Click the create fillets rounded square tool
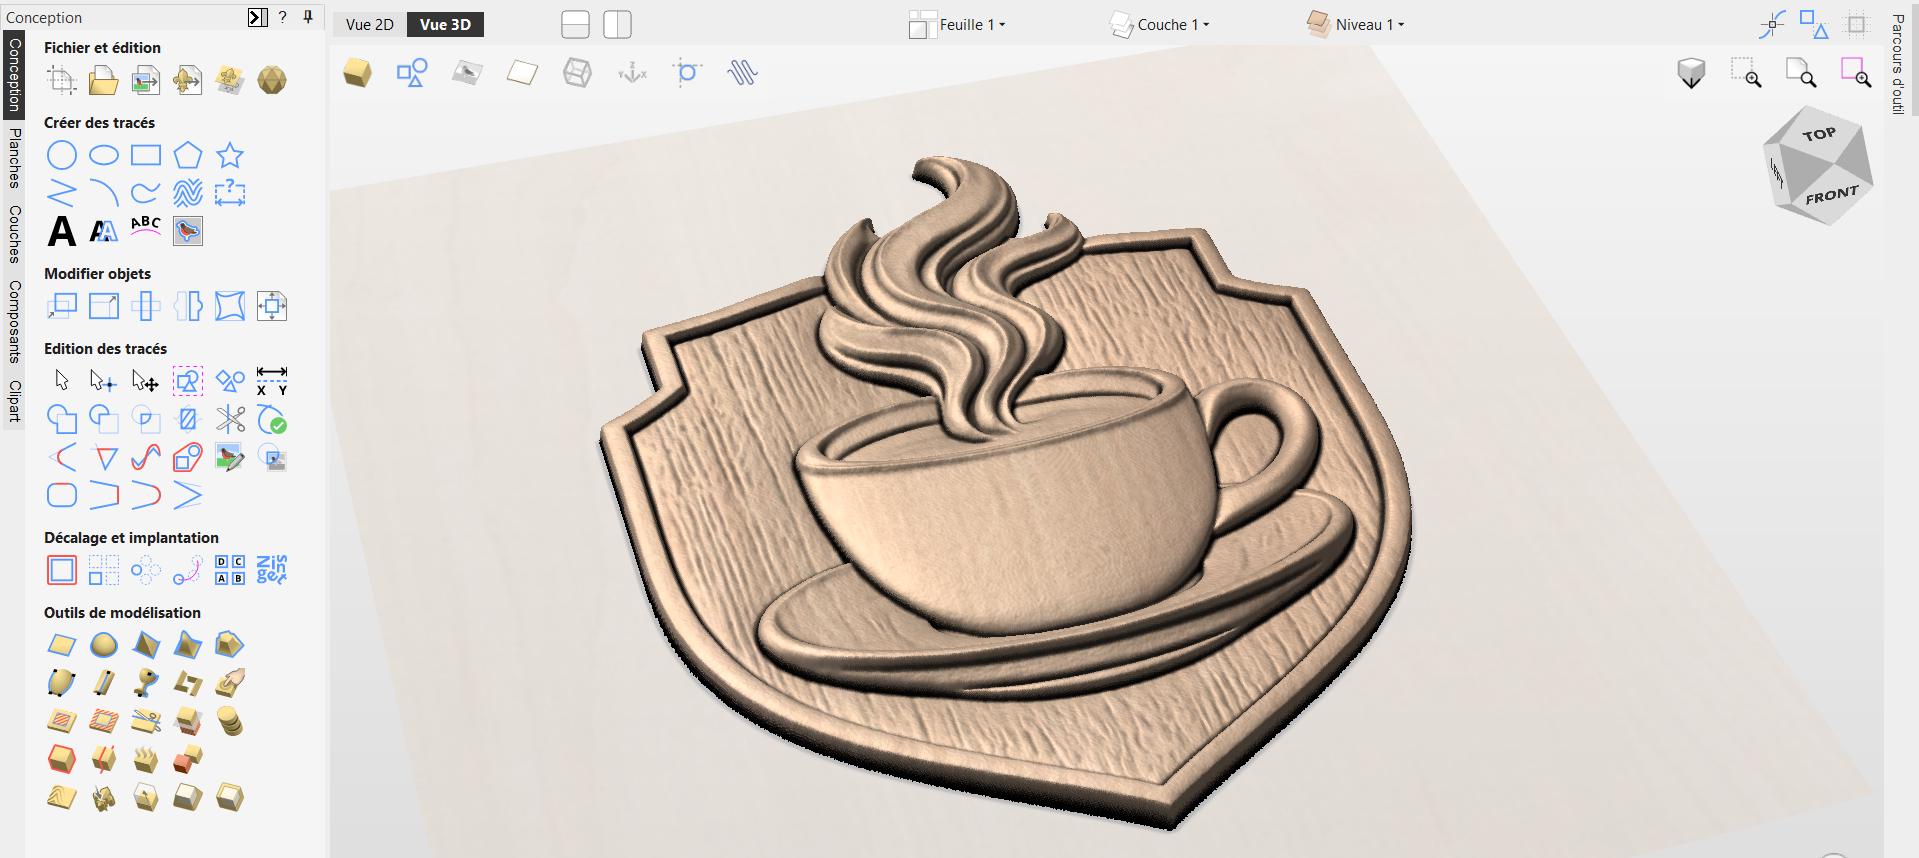Screen dimensions: 1919x858 point(62,495)
